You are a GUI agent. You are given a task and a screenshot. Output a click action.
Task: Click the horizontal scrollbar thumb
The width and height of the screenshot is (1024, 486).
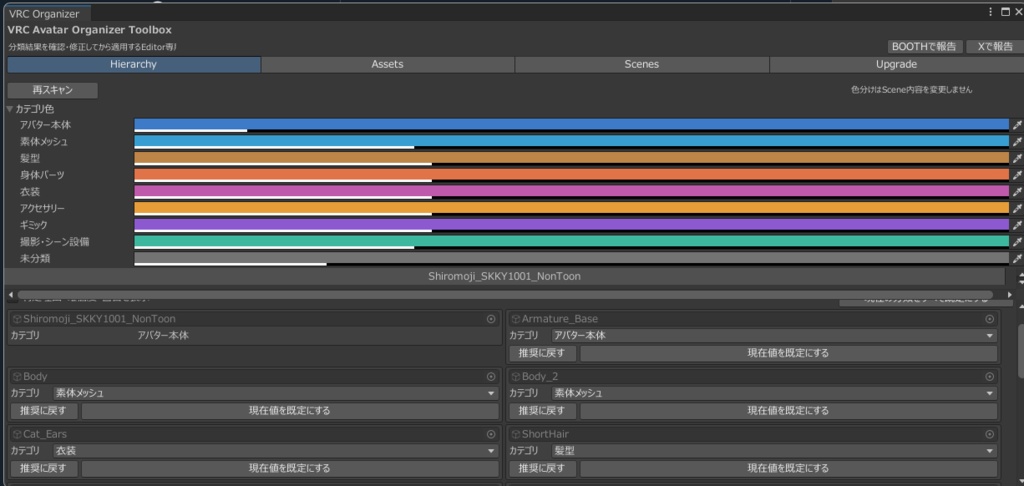click(x=505, y=295)
